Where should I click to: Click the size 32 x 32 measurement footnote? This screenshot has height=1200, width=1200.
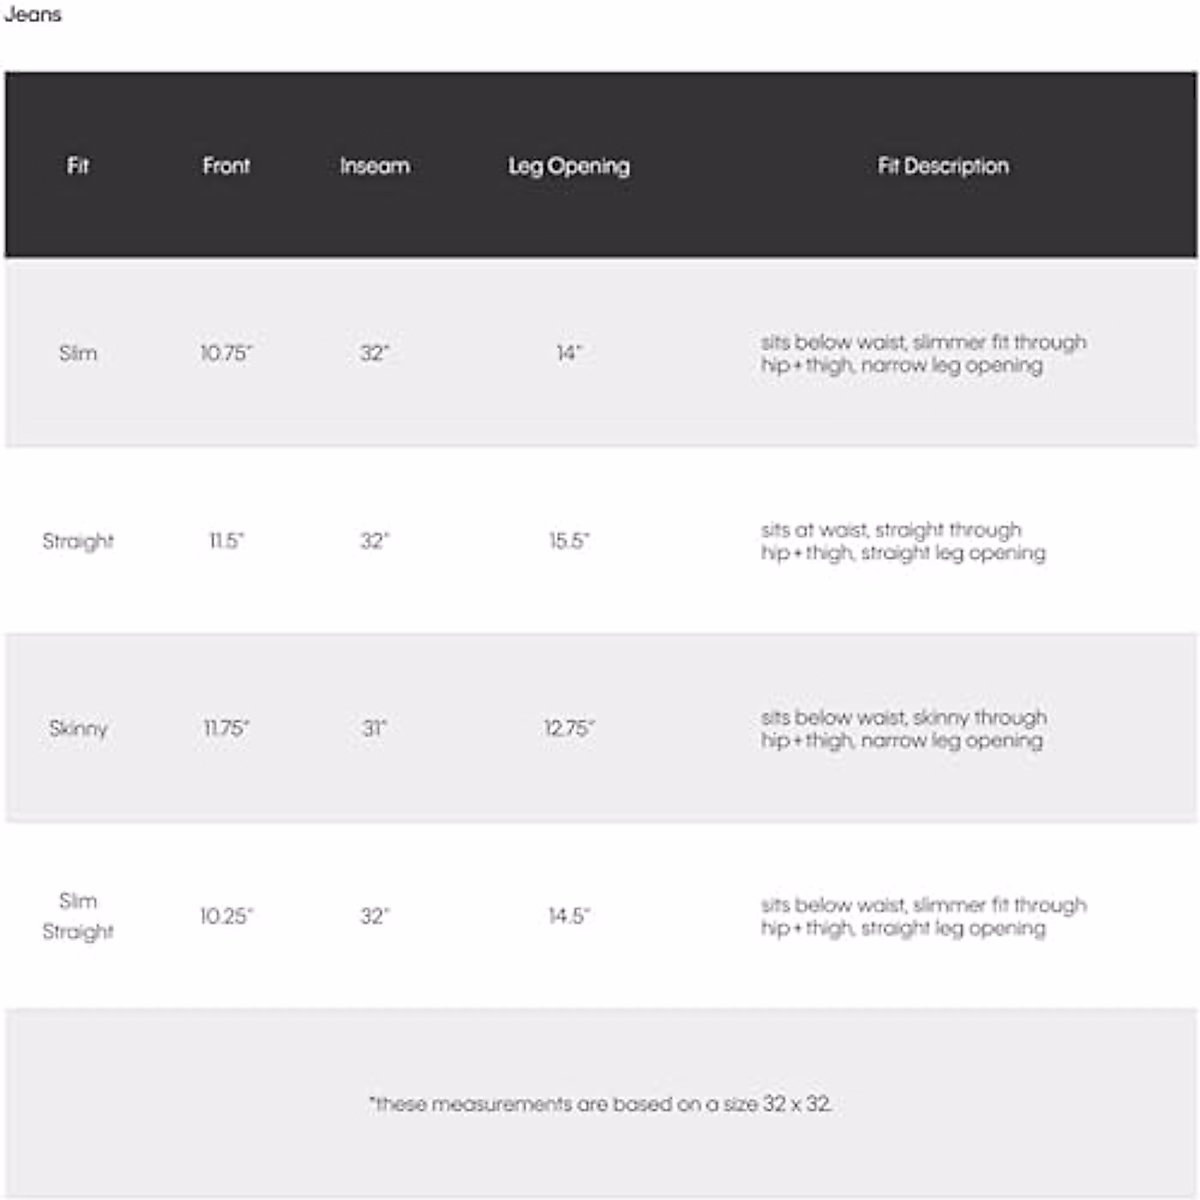tap(600, 1104)
